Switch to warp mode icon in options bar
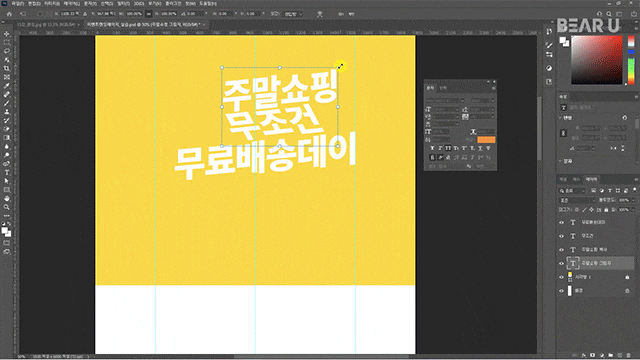Screen dimensions: 640x360 point(320,14)
